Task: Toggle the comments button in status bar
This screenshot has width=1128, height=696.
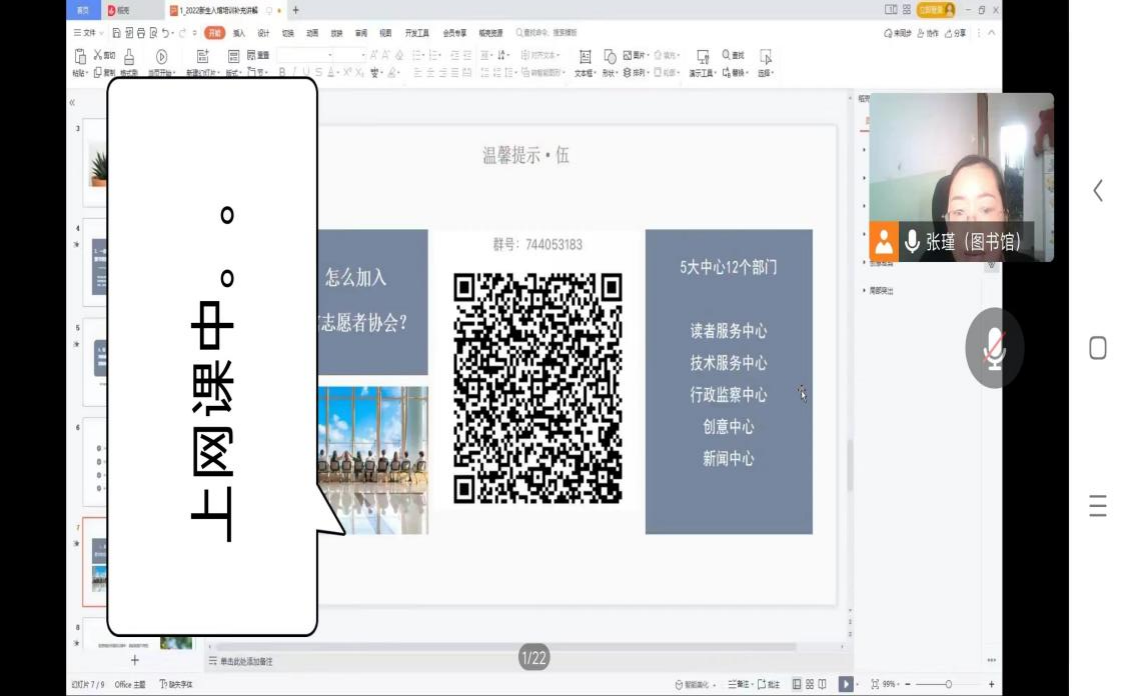Action: [768, 684]
